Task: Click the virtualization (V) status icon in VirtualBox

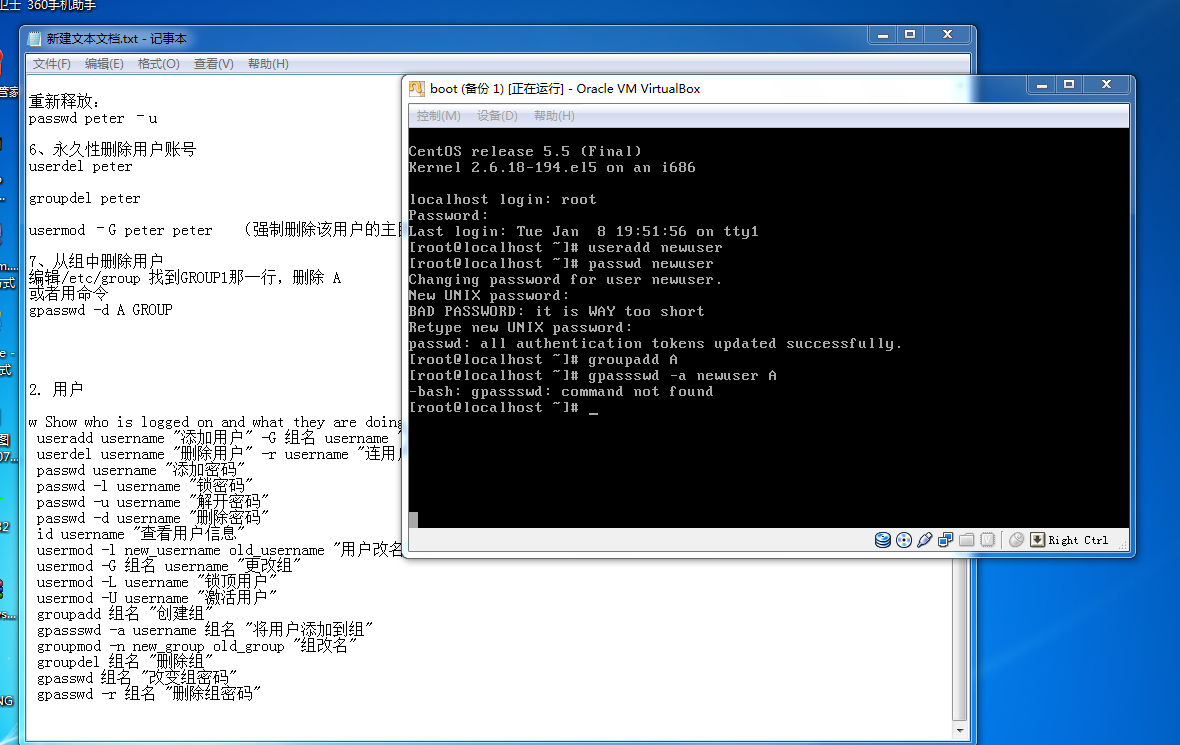Action: coord(988,540)
